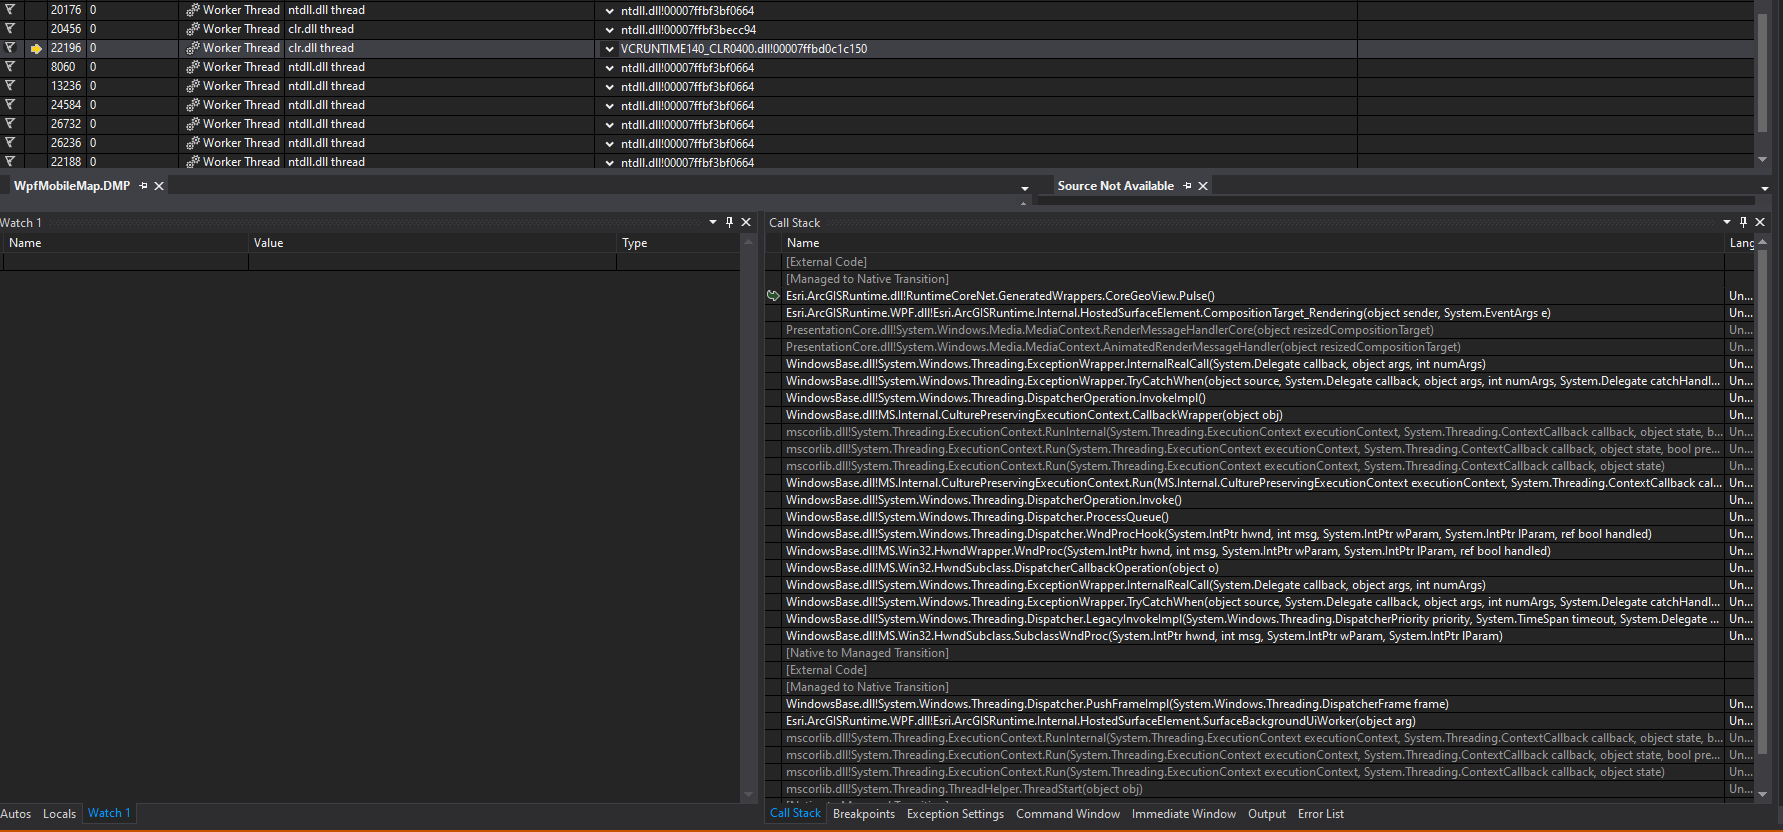
Task: Expand the VCRUNTIME140_CLR0400.dll location dropdown
Action: (610, 49)
